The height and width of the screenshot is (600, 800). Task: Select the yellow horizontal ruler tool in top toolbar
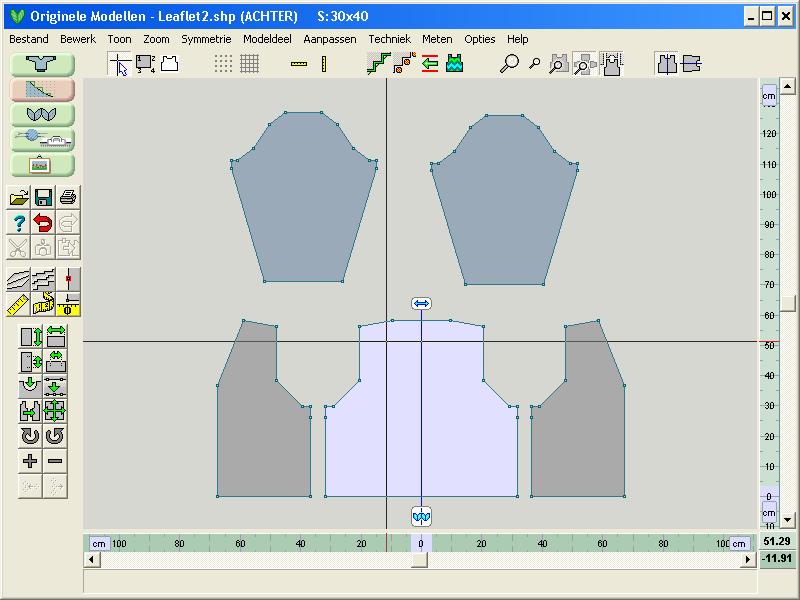[x=299, y=64]
